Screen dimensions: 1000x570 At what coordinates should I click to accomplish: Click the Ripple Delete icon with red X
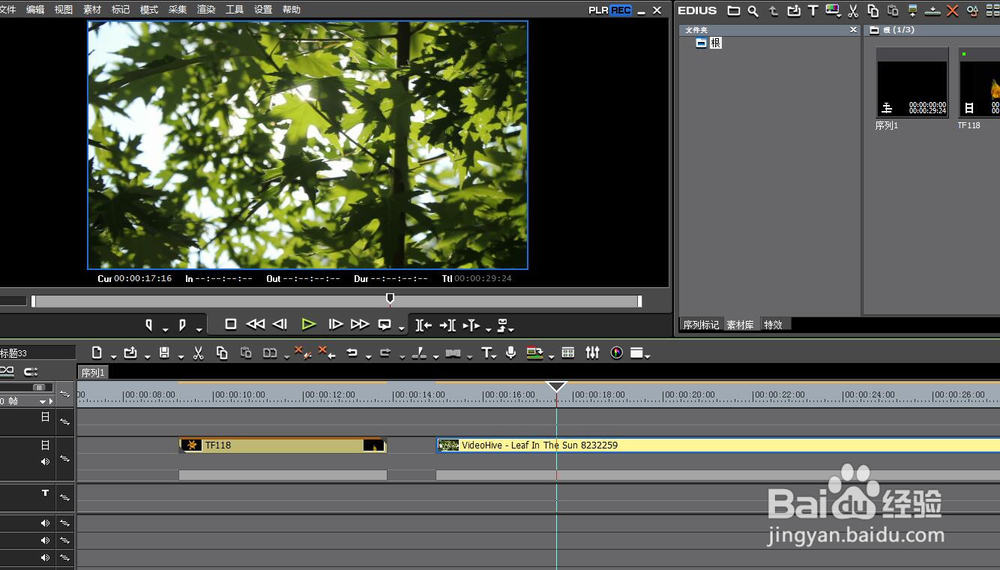click(302, 353)
